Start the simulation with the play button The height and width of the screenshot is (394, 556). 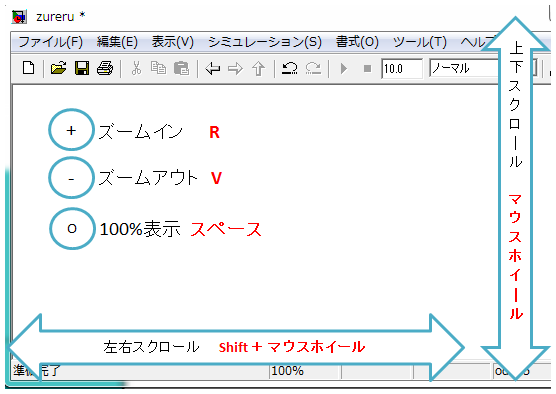click(x=344, y=68)
